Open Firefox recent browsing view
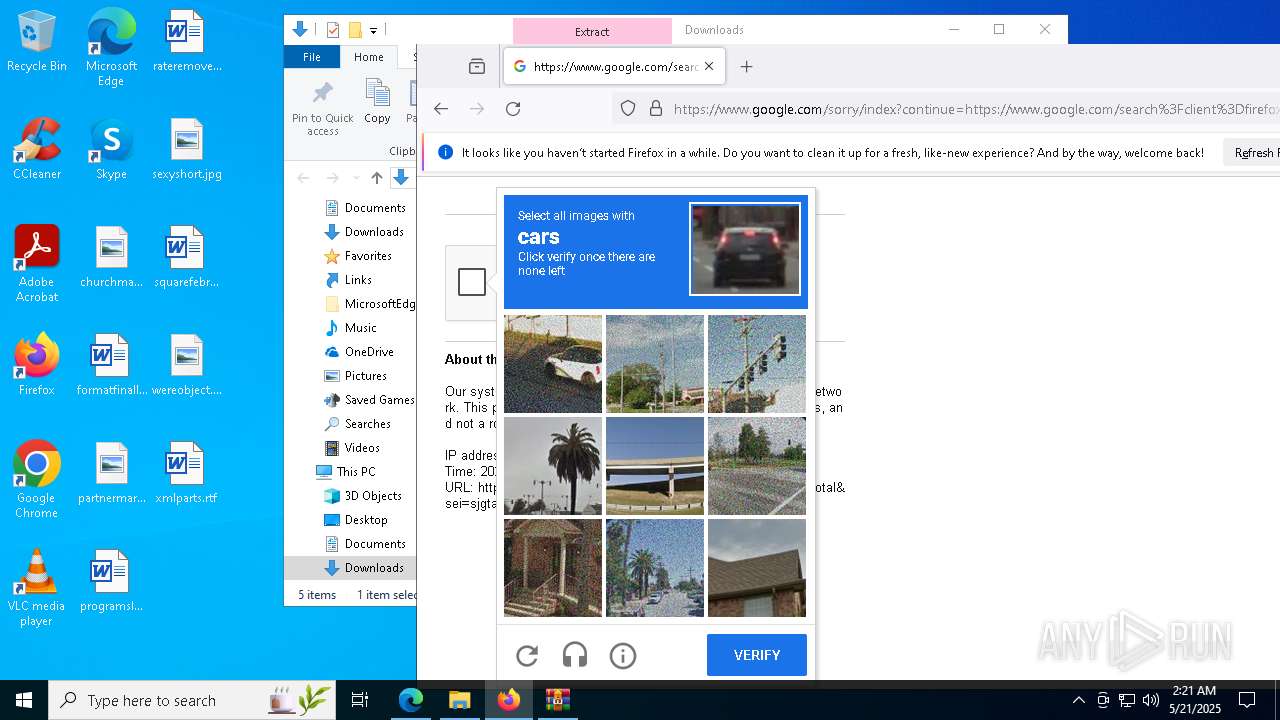Image resolution: width=1280 pixels, height=720 pixels. click(477, 67)
